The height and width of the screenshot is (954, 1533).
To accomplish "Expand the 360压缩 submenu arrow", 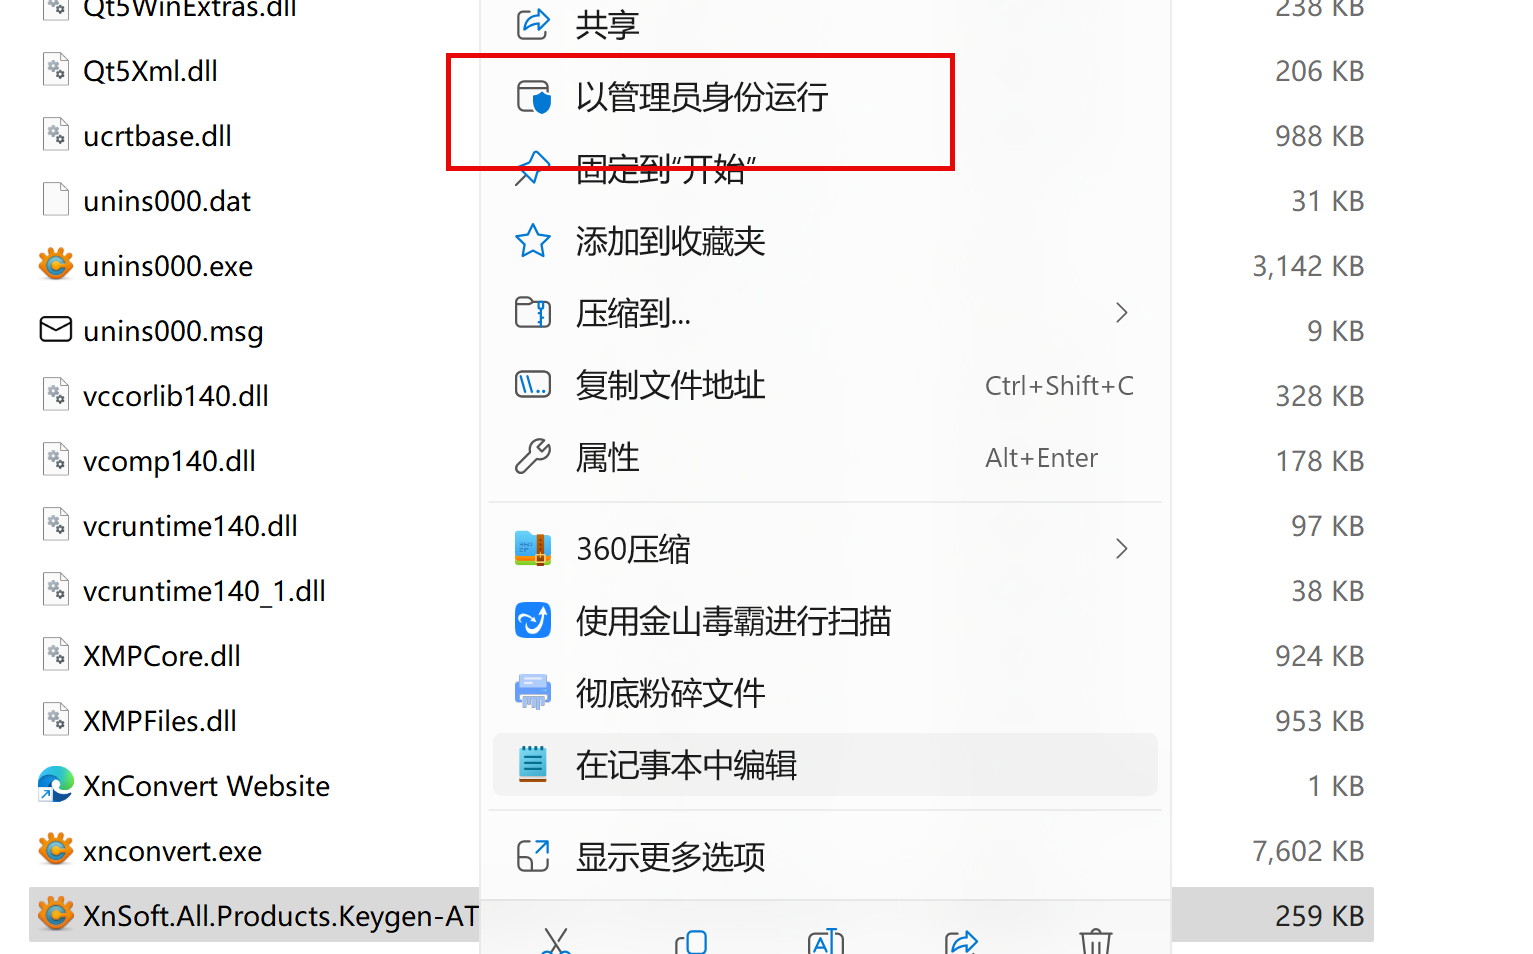I will coord(1122,549).
